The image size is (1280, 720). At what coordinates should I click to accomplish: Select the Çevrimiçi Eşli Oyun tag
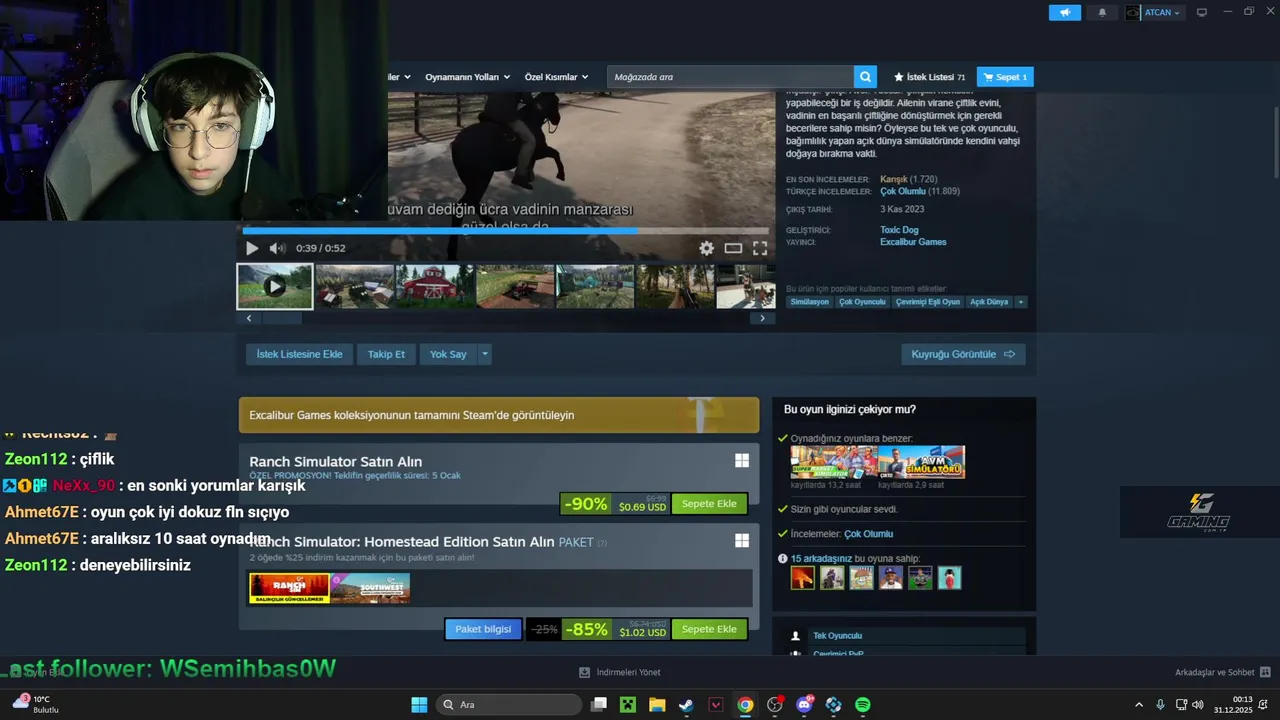click(x=928, y=302)
